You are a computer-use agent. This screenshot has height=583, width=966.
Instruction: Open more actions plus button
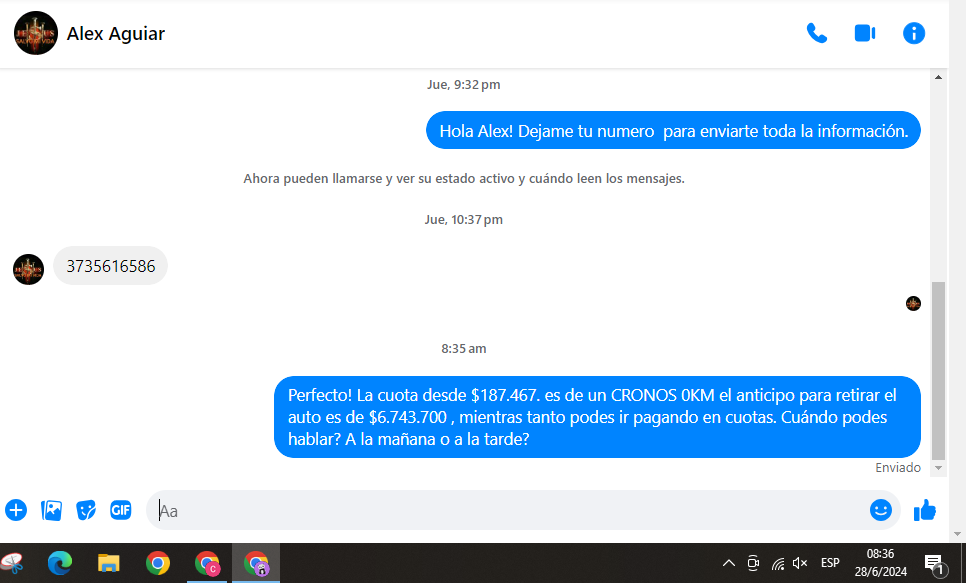click(x=16, y=510)
